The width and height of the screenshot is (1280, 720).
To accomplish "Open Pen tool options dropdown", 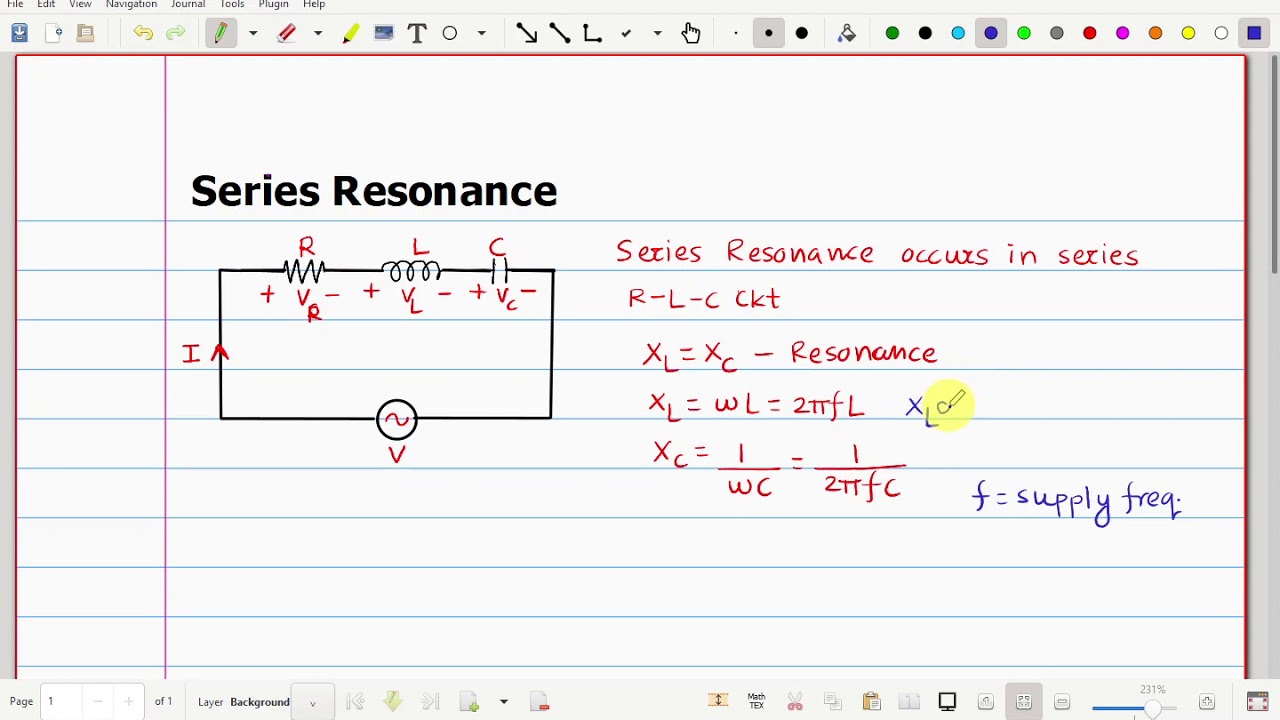I will (253, 33).
